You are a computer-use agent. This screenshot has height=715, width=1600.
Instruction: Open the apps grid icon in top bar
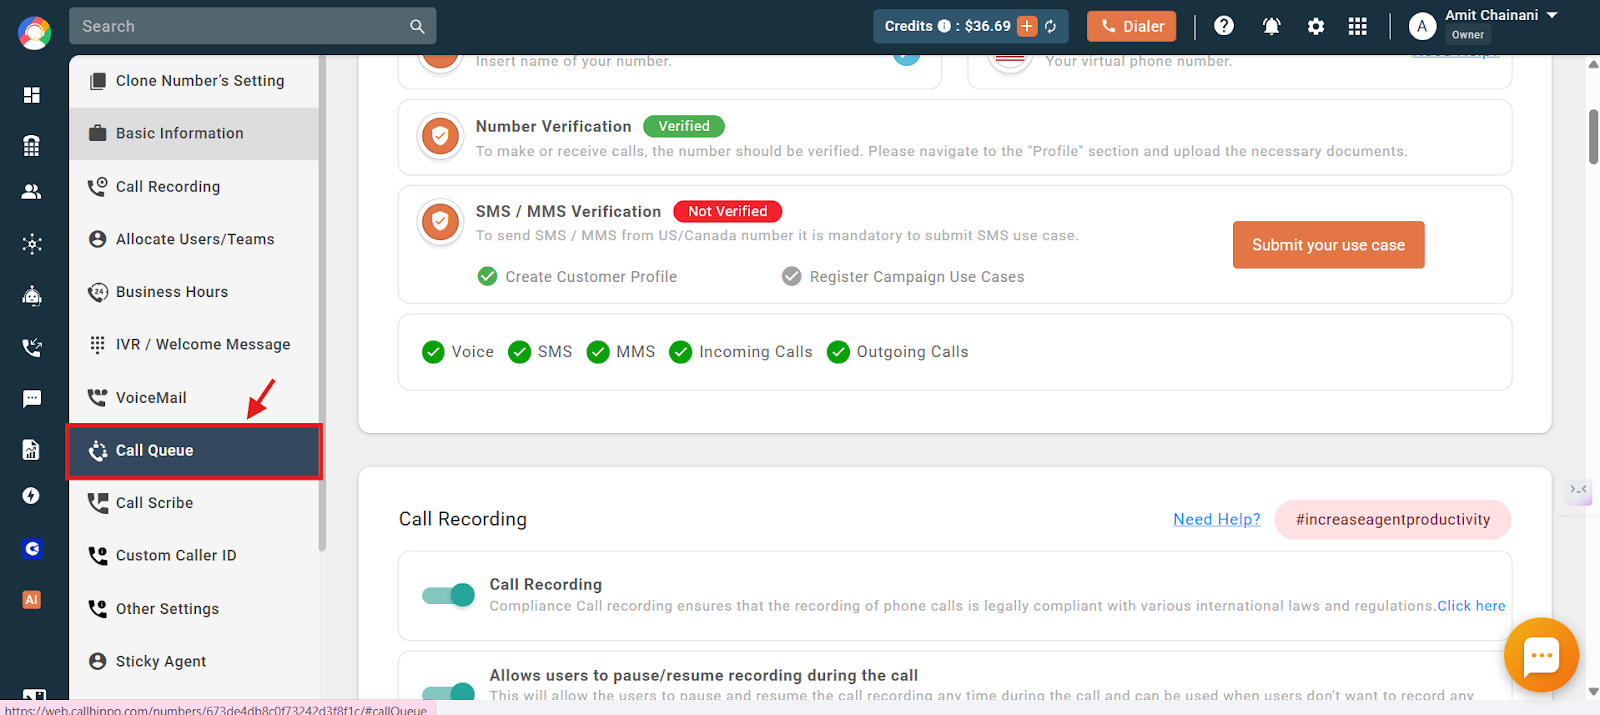[x=1358, y=26]
